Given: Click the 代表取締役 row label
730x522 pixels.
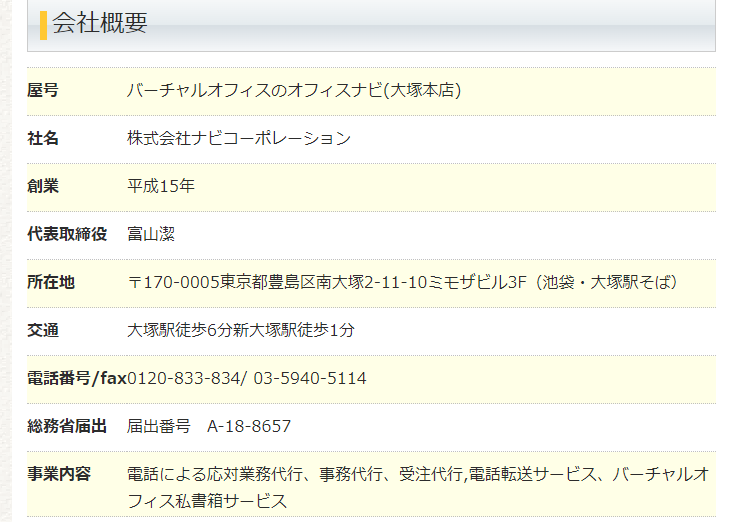Looking at the screenshot, I should (x=67, y=234).
